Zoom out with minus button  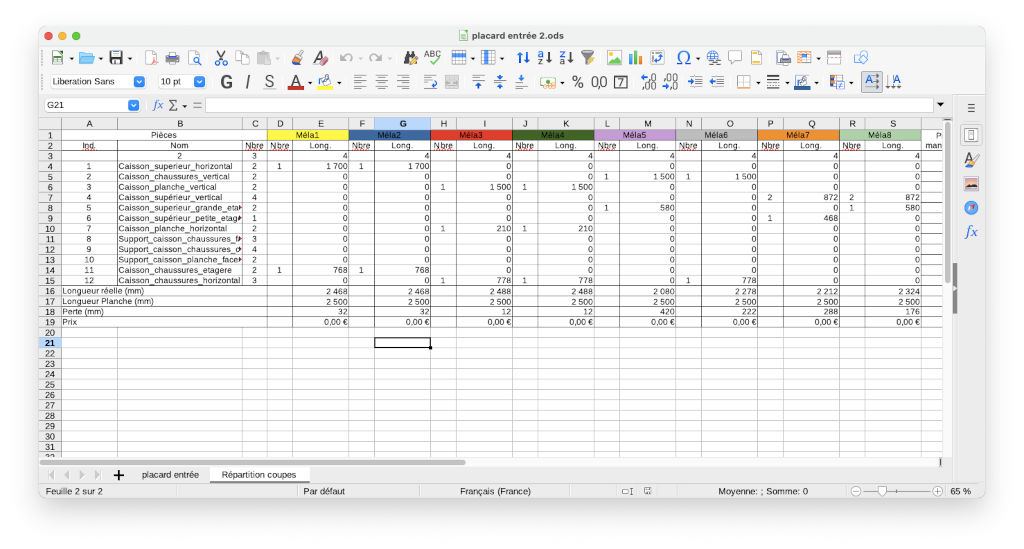(856, 491)
